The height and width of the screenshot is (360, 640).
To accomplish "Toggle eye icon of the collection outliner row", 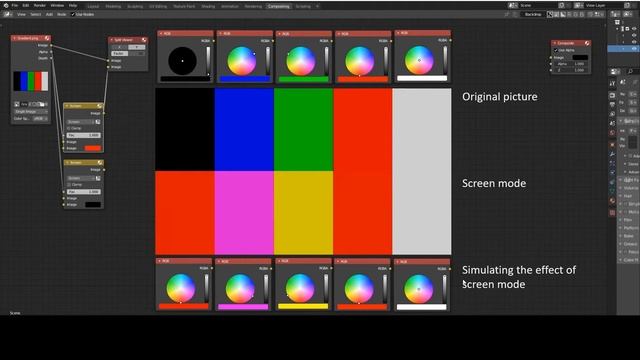I will [634, 29].
